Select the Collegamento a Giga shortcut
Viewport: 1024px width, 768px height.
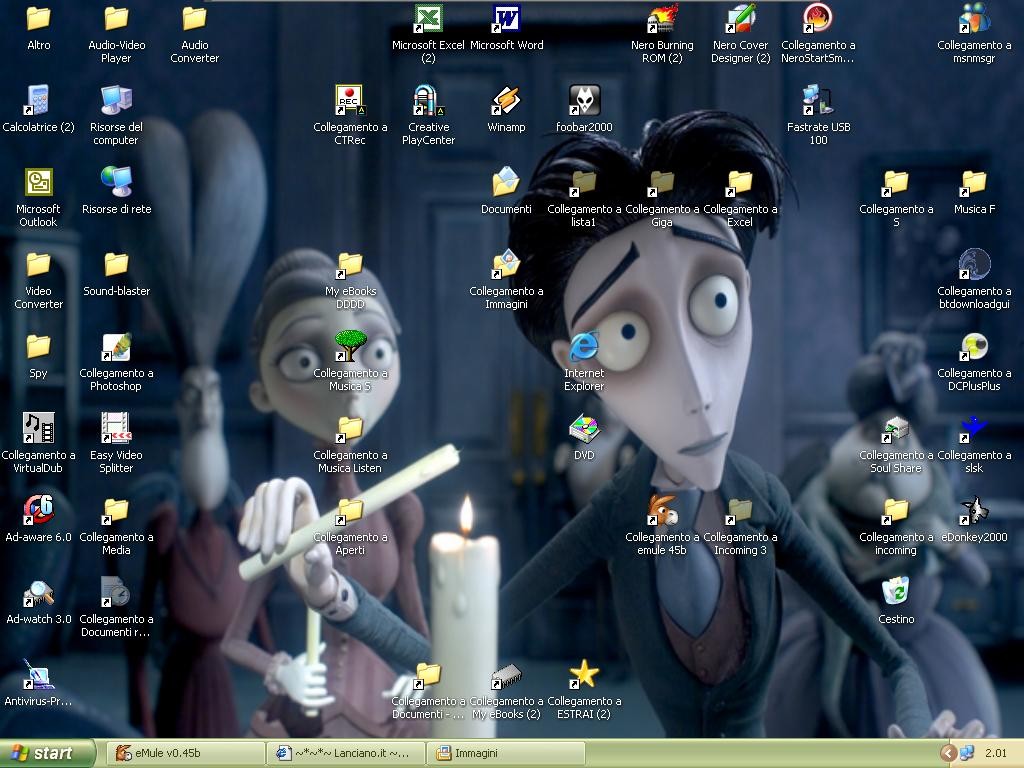pos(662,183)
